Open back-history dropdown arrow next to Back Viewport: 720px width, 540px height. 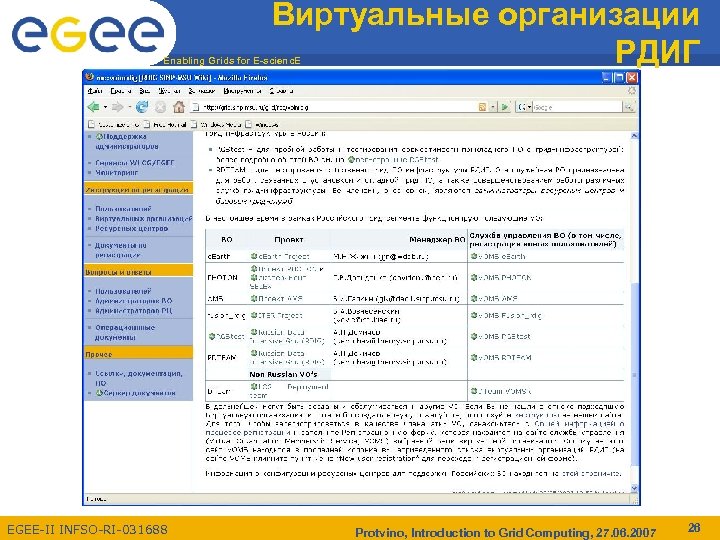tap(105, 107)
